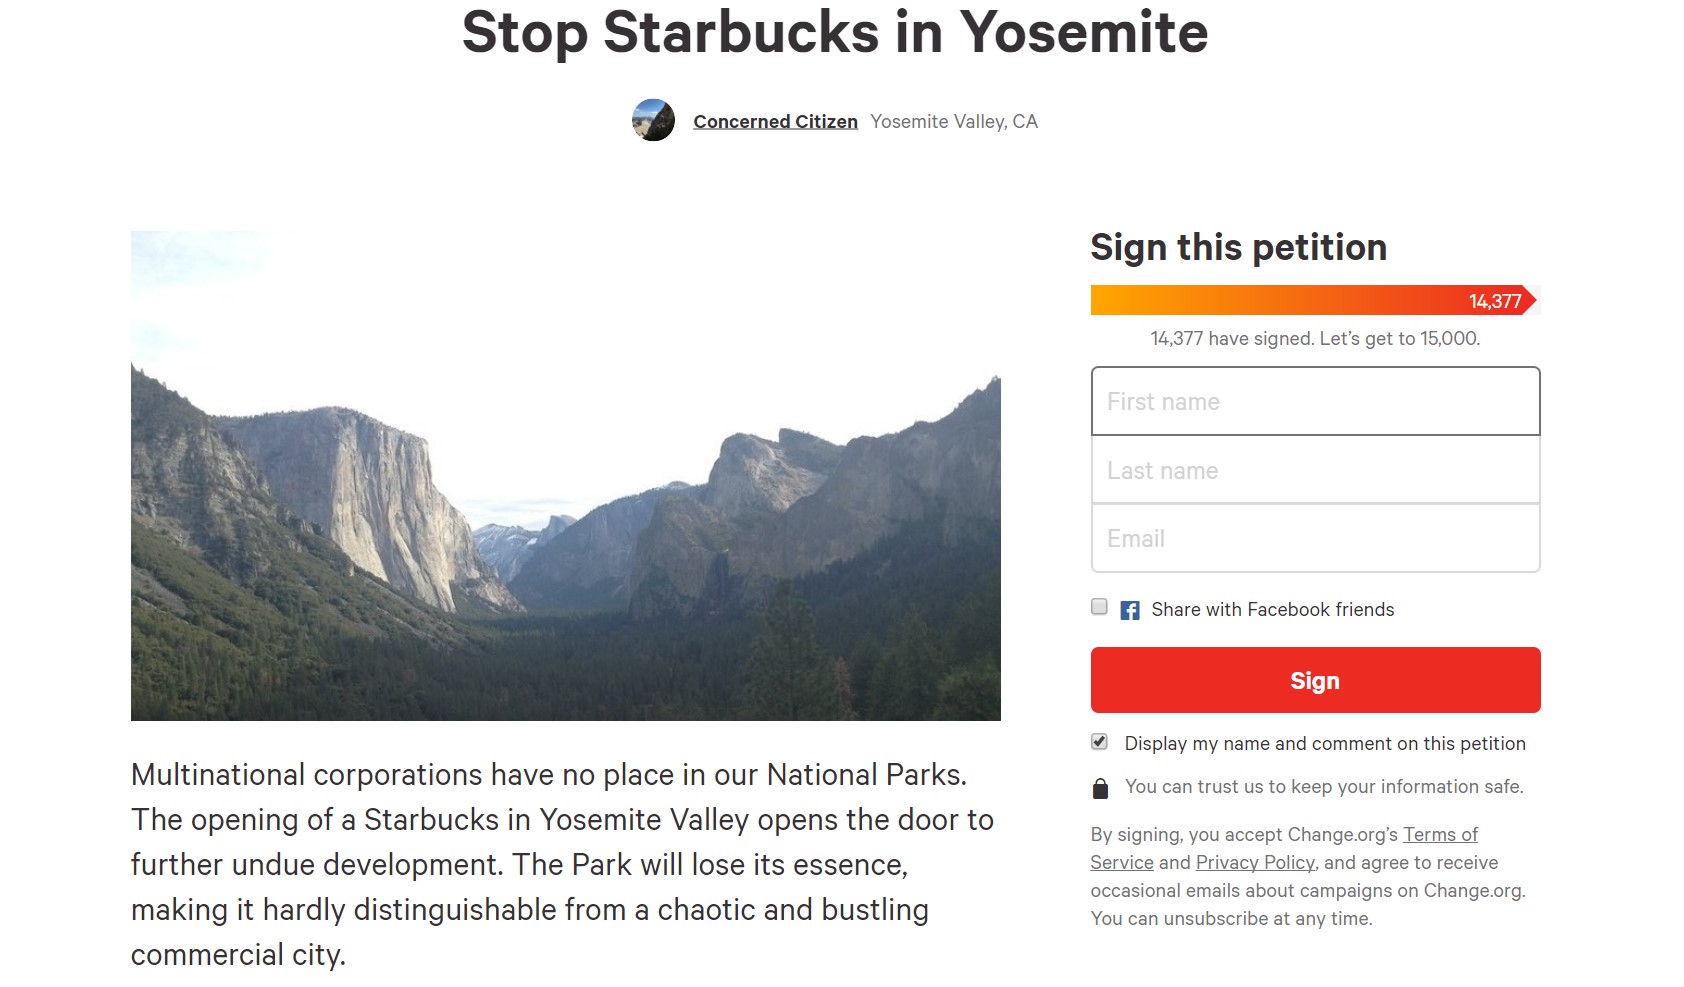Open the Concerned Citizen profile link

[775, 121]
